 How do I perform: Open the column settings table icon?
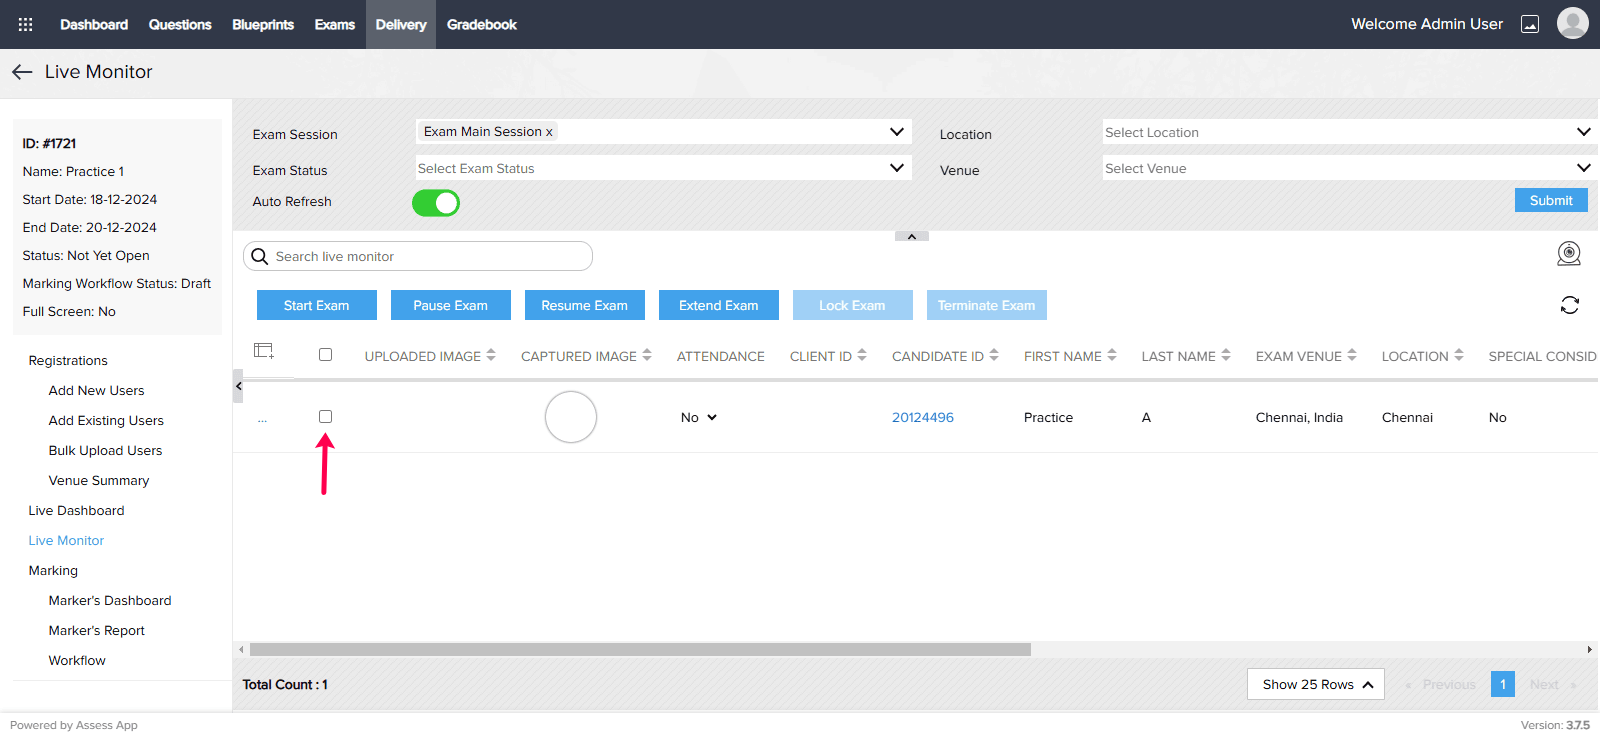pyautogui.click(x=264, y=351)
